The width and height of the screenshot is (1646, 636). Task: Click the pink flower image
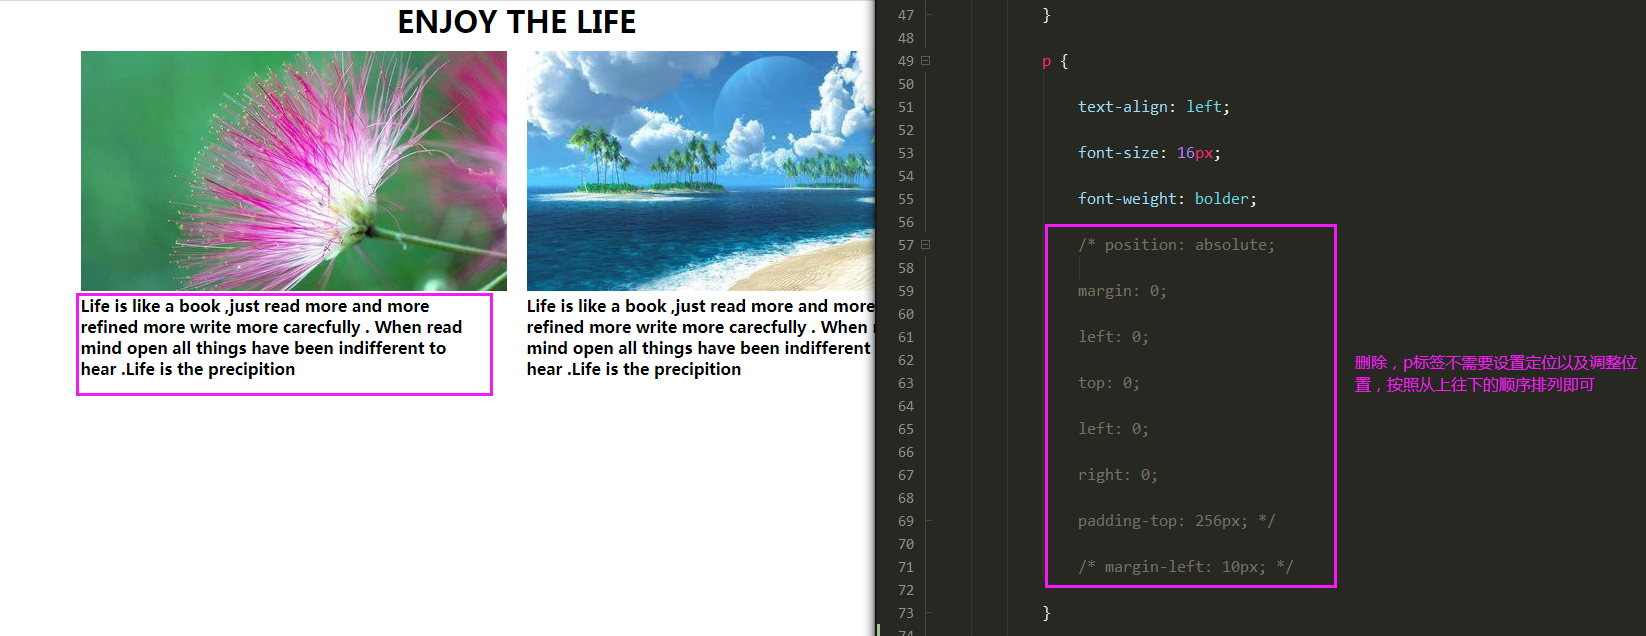(294, 171)
